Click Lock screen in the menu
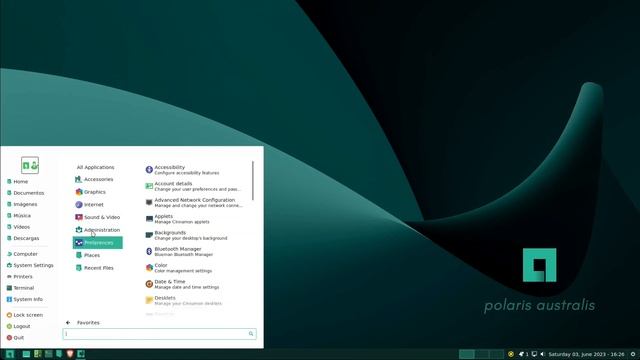Image resolution: width=640 pixels, height=360 pixels. (x=25, y=315)
